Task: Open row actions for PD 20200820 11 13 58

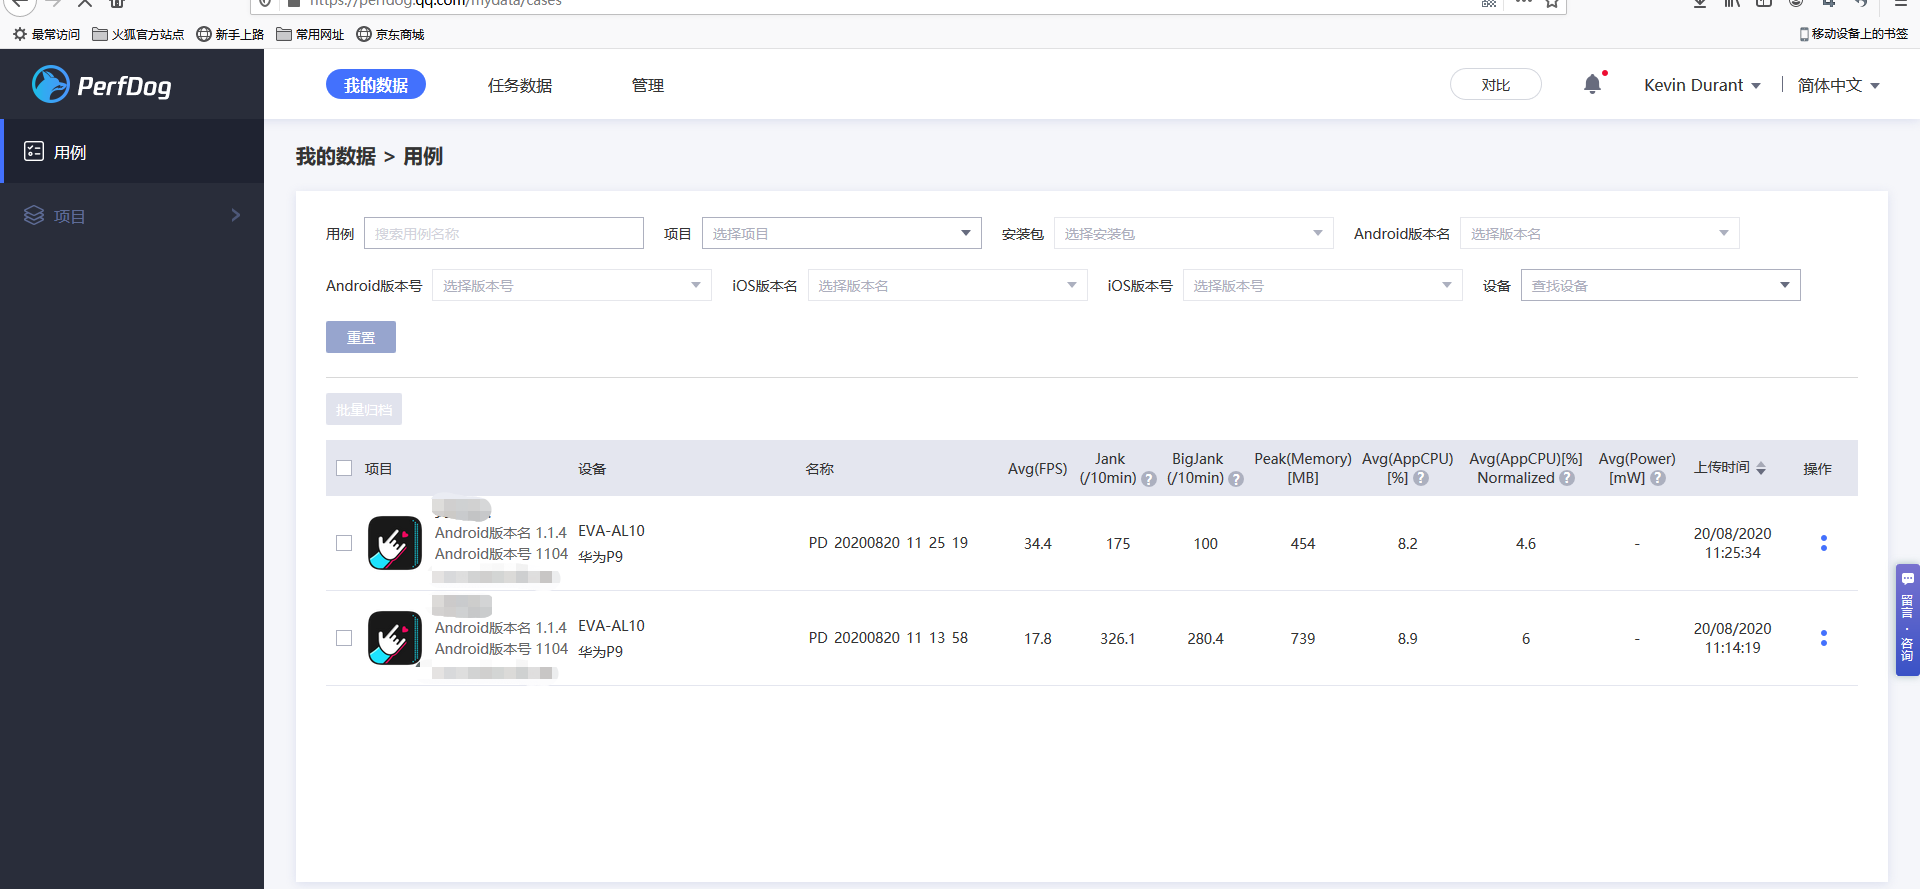Action: pyautogui.click(x=1824, y=638)
